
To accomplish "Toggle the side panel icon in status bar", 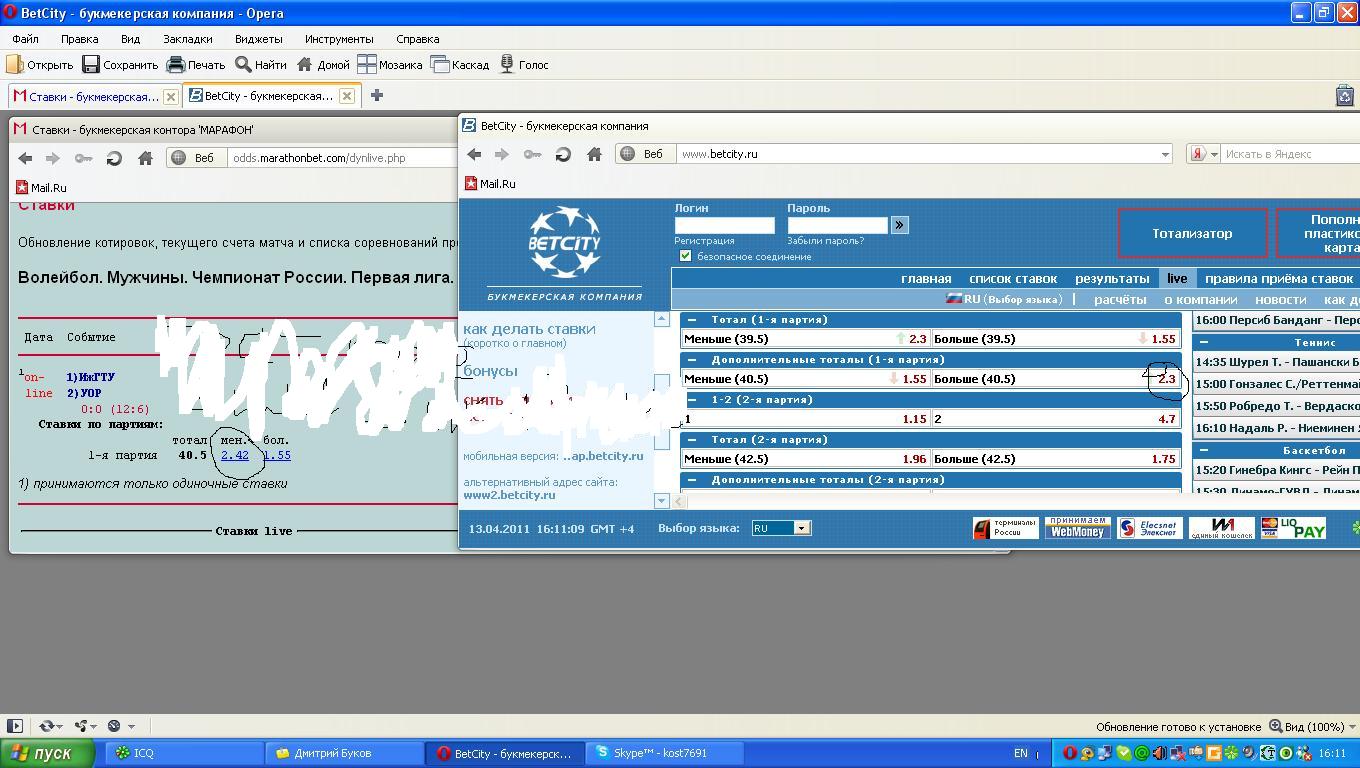I will [14, 726].
